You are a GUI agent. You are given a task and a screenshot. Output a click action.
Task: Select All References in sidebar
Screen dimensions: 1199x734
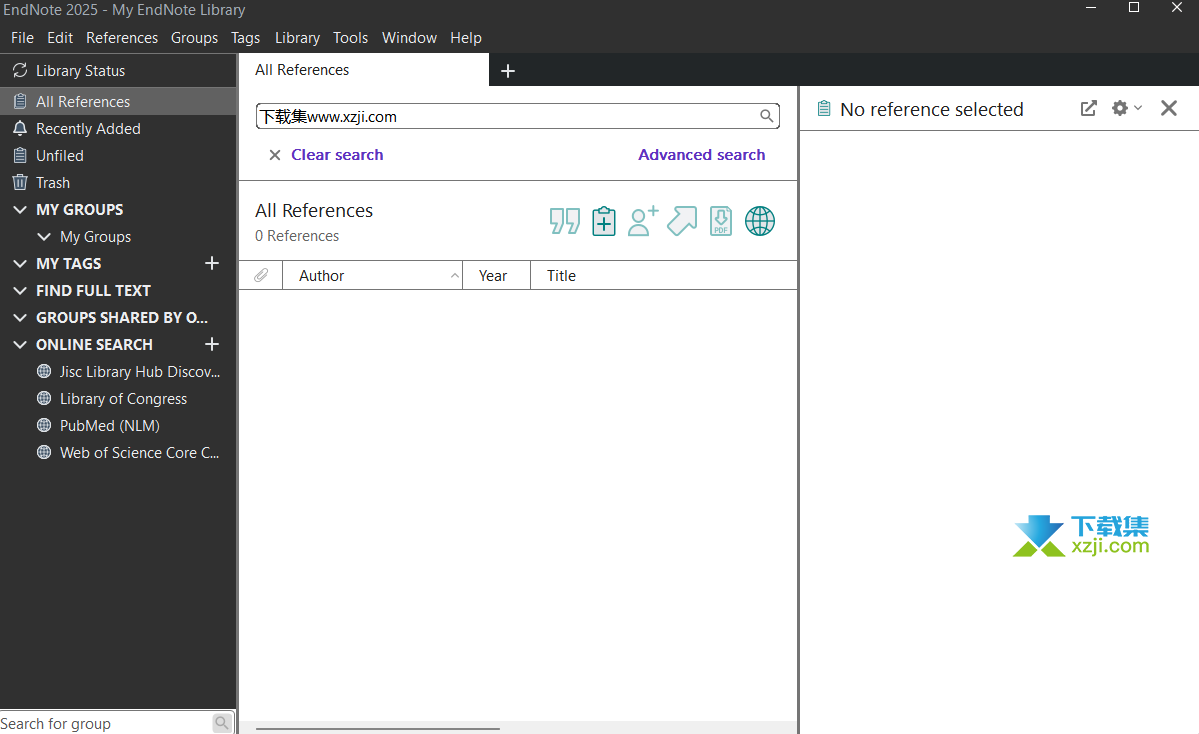118,102
